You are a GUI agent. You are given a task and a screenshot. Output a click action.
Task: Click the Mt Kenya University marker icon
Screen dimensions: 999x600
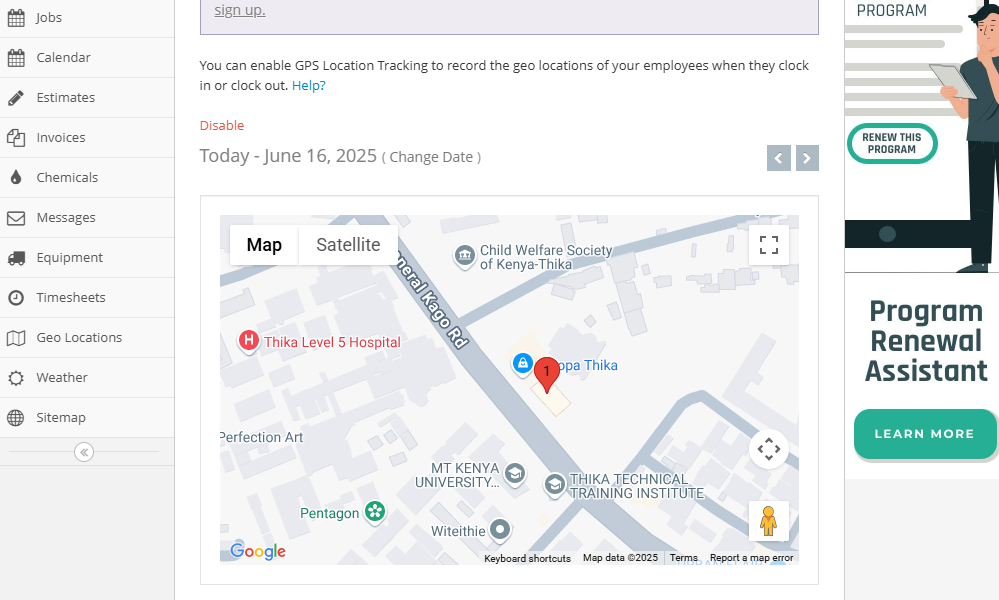(x=515, y=473)
